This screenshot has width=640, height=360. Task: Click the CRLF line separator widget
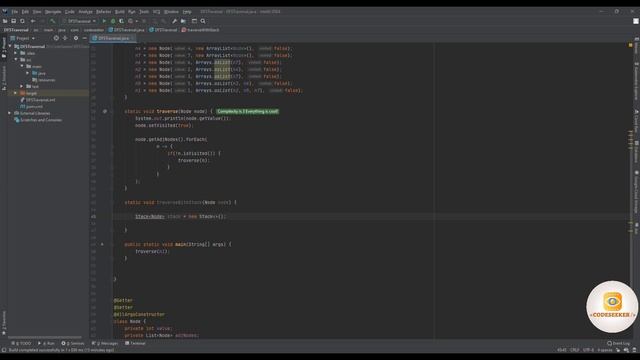tap(575, 350)
